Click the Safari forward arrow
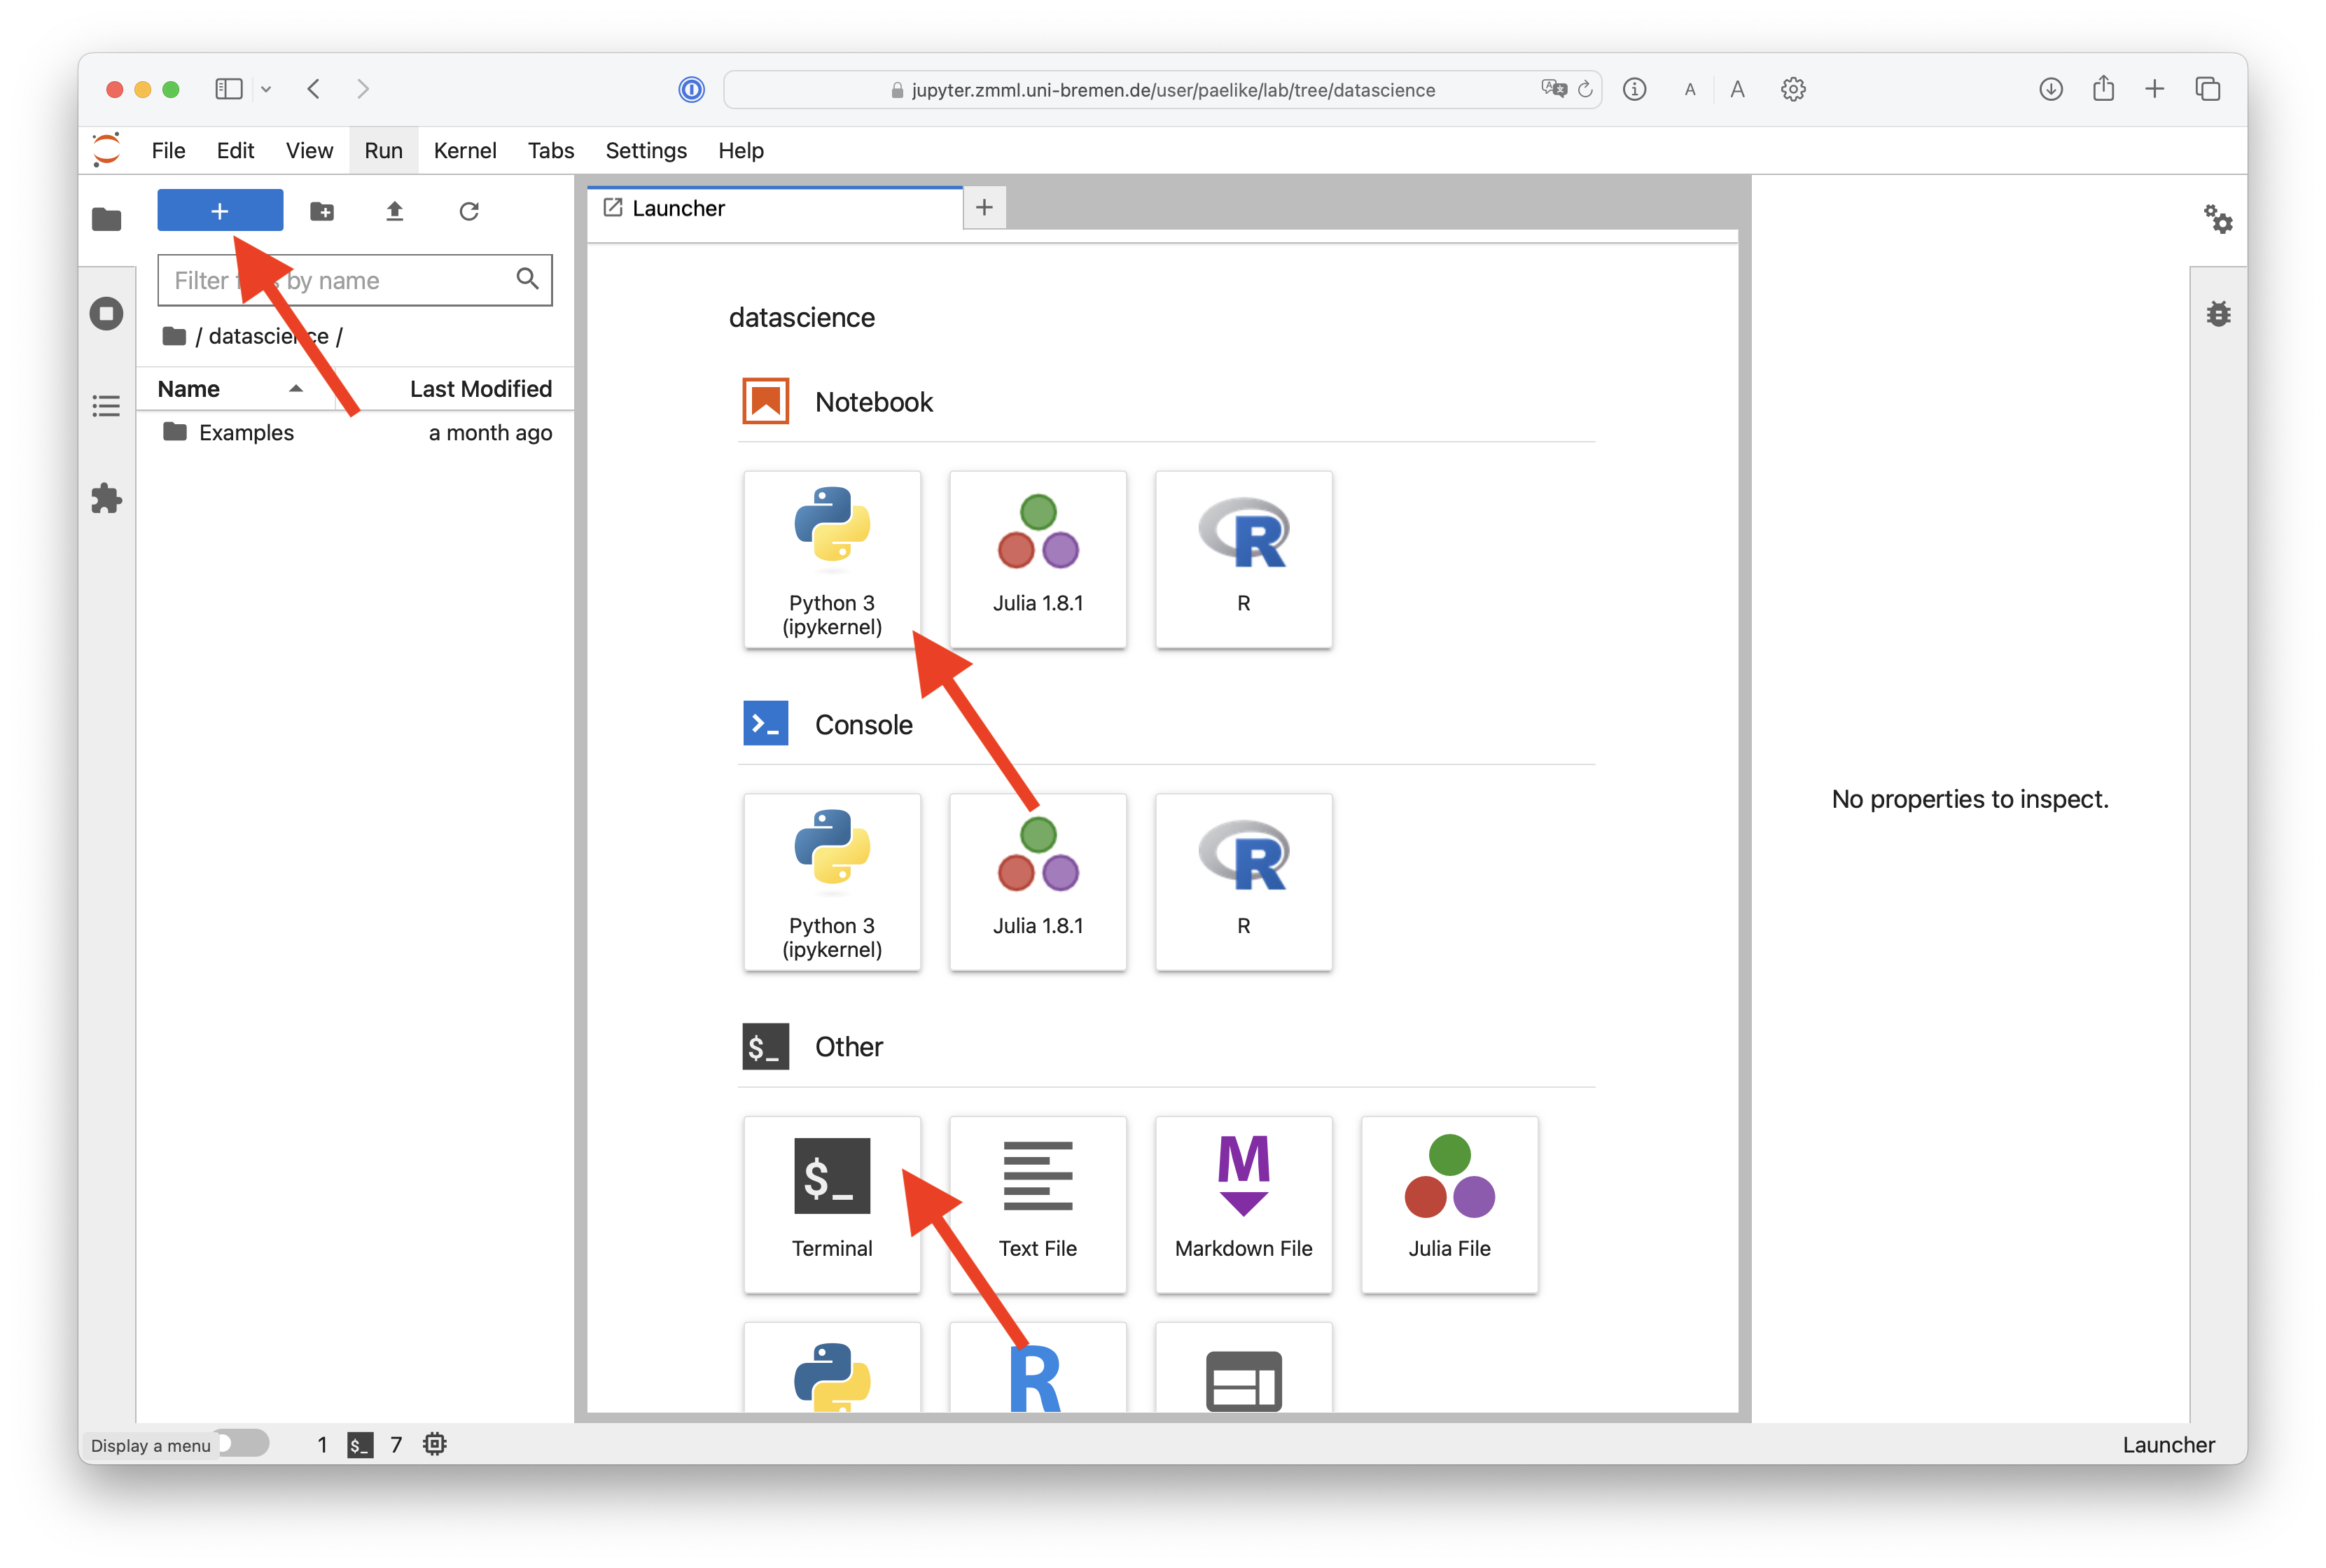2326x1568 pixels. 363,89
